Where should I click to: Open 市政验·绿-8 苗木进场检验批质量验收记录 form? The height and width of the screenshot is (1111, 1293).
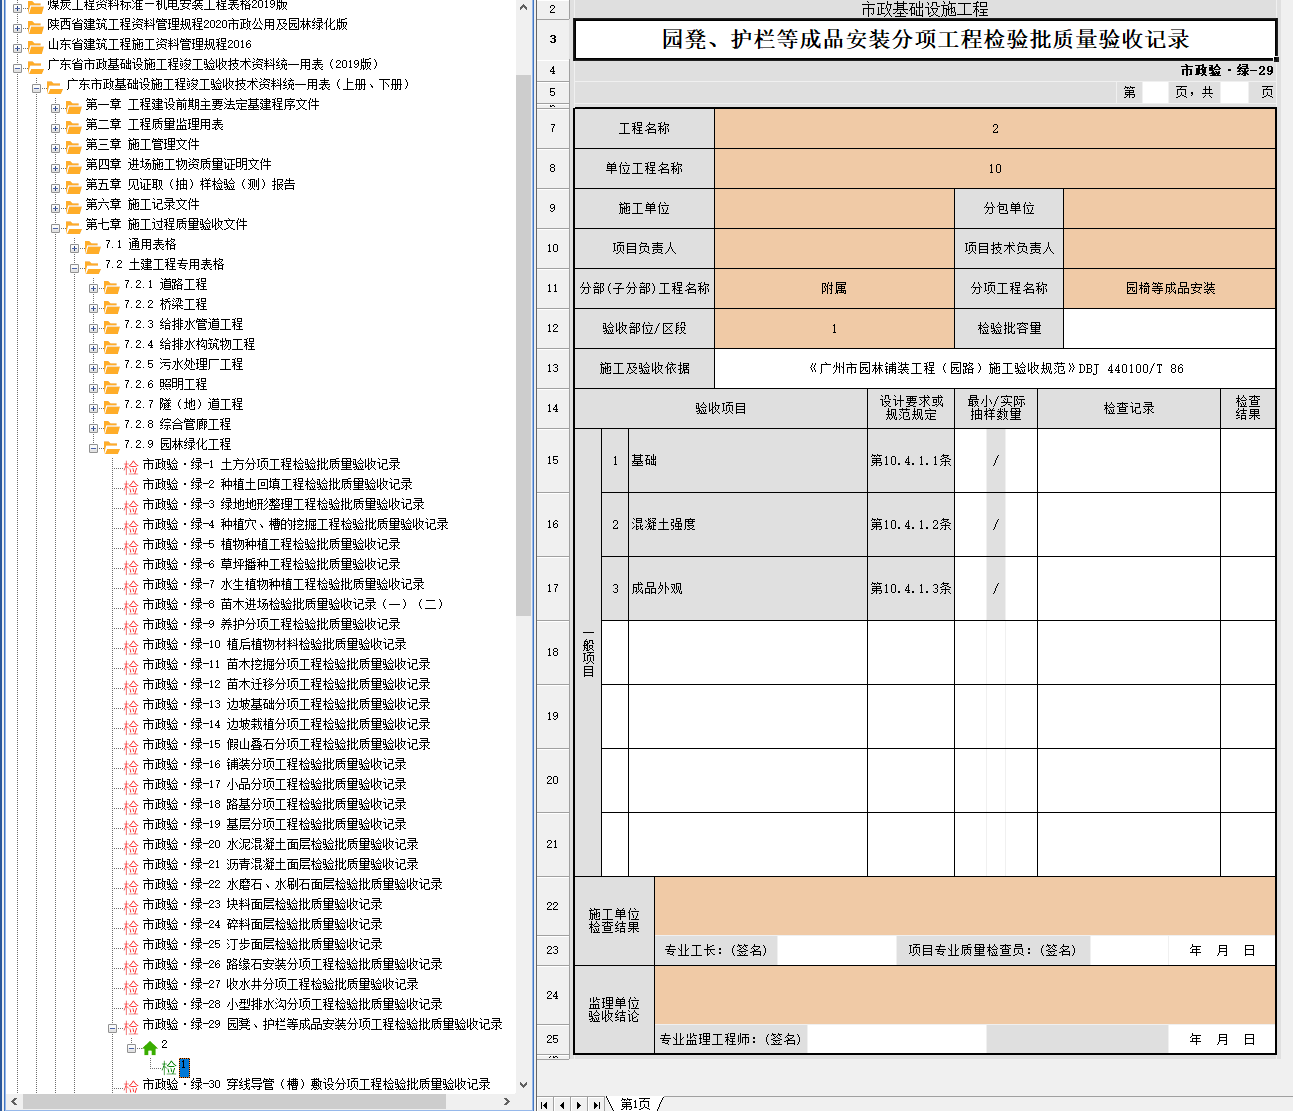292,604
